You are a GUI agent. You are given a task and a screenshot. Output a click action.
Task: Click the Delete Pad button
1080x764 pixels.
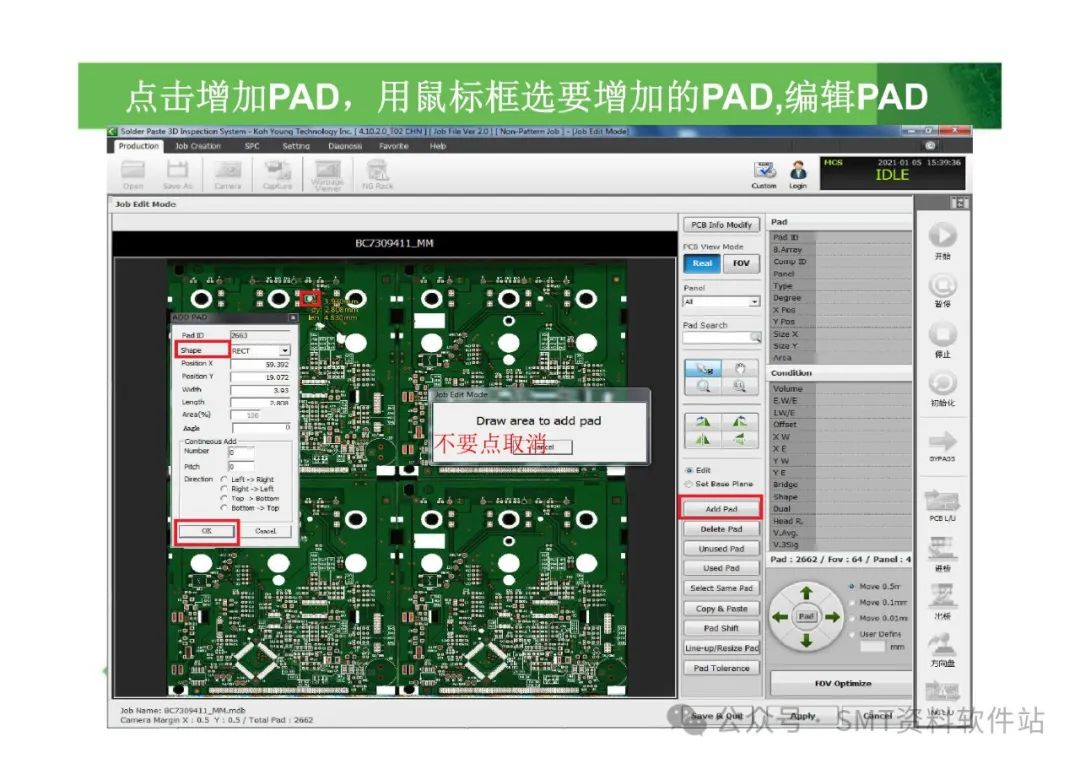point(721,529)
